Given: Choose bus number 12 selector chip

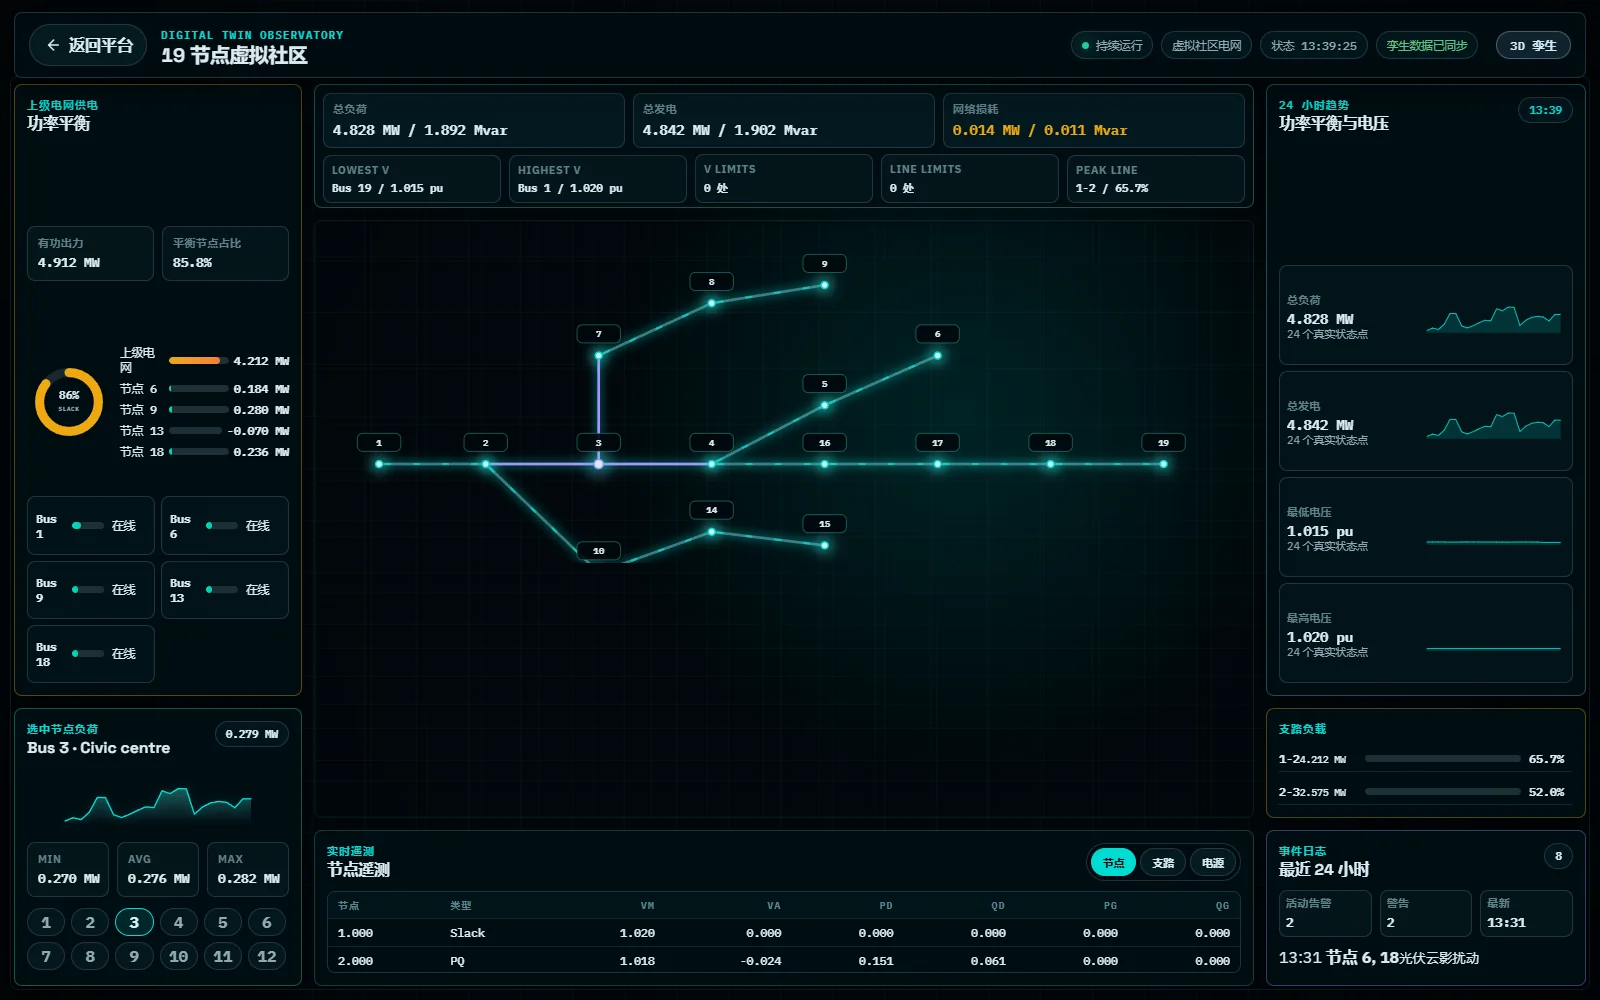Looking at the screenshot, I should click(x=266, y=956).
